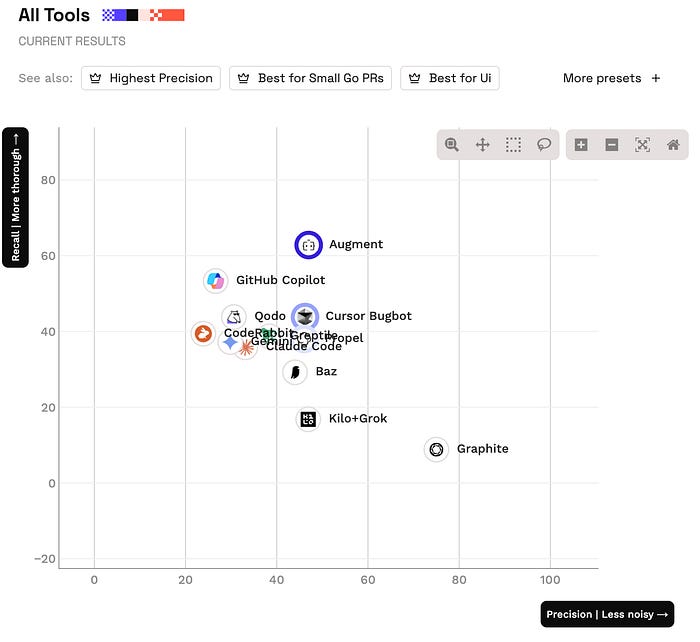
Task: Click the CURRENT RESULTS subtitle
Action: [x=72, y=41]
